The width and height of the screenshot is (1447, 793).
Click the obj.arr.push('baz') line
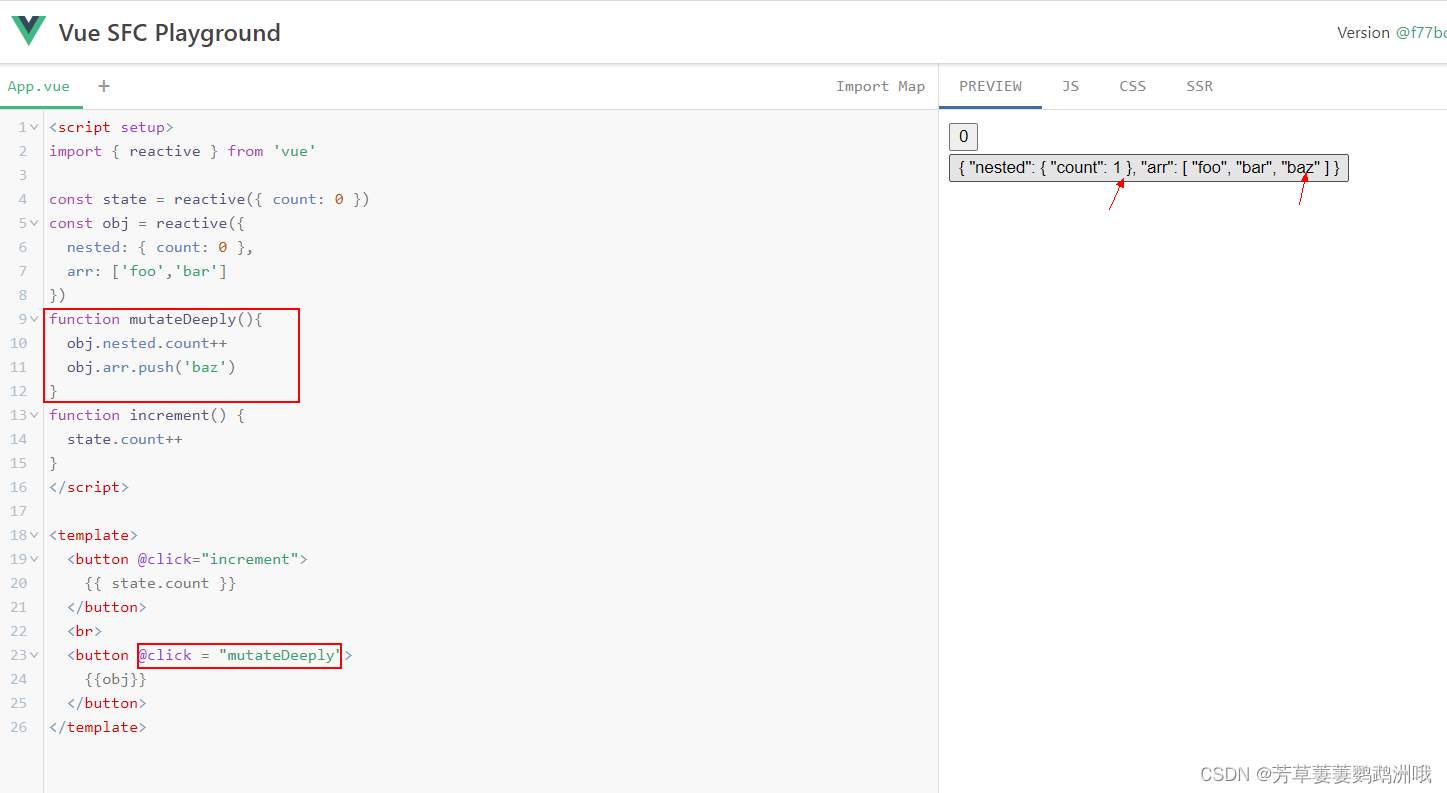pyautogui.click(x=151, y=367)
